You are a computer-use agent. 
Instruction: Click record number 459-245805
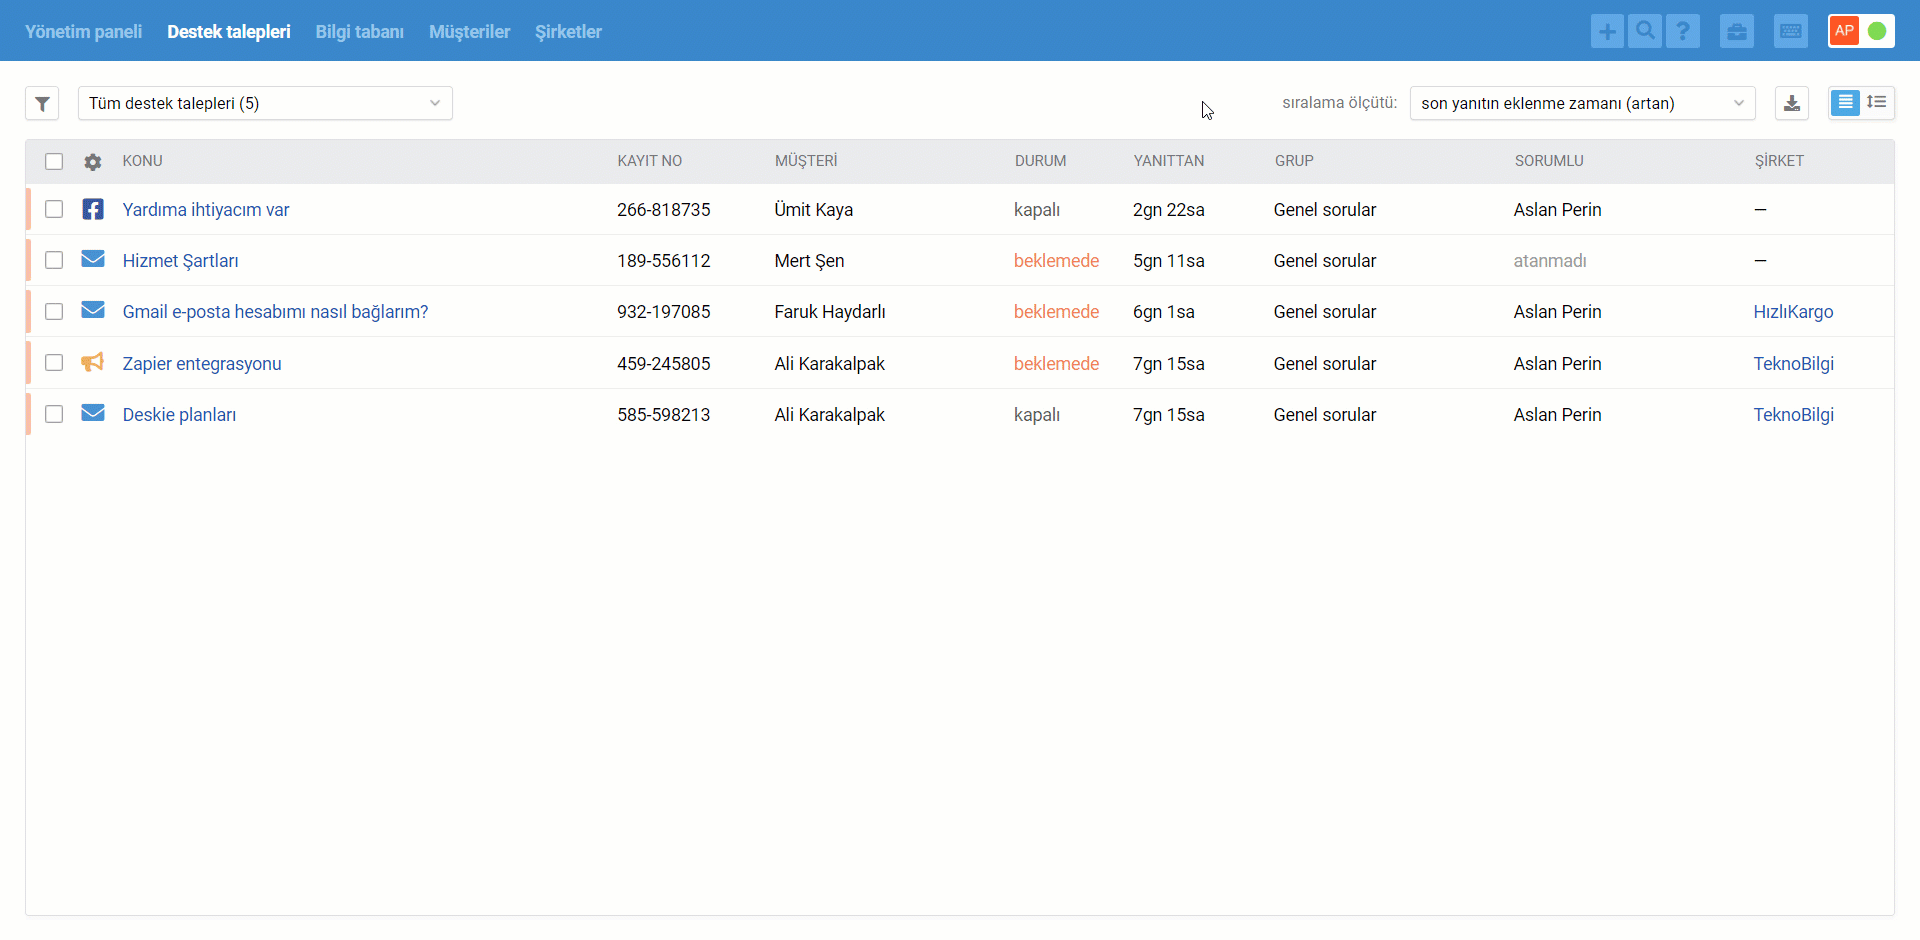pyautogui.click(x=663, y=364)
